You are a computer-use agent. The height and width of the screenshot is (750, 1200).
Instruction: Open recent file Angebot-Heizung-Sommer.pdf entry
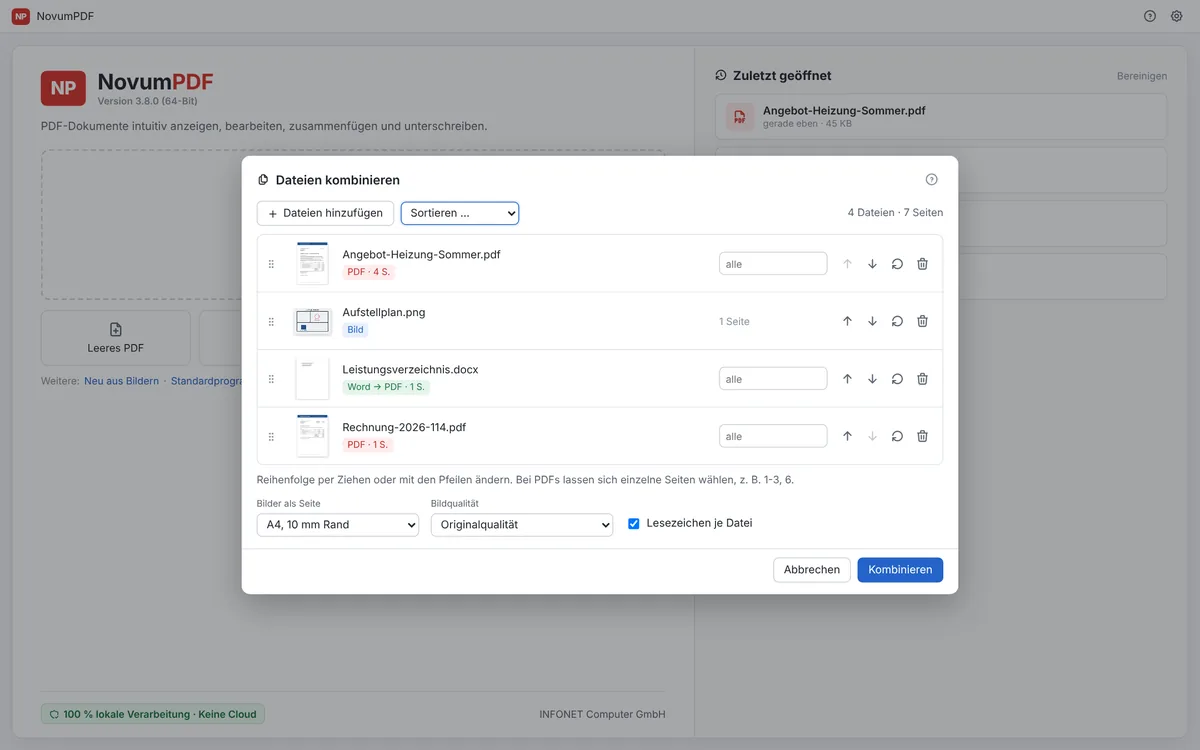point(941,117)
